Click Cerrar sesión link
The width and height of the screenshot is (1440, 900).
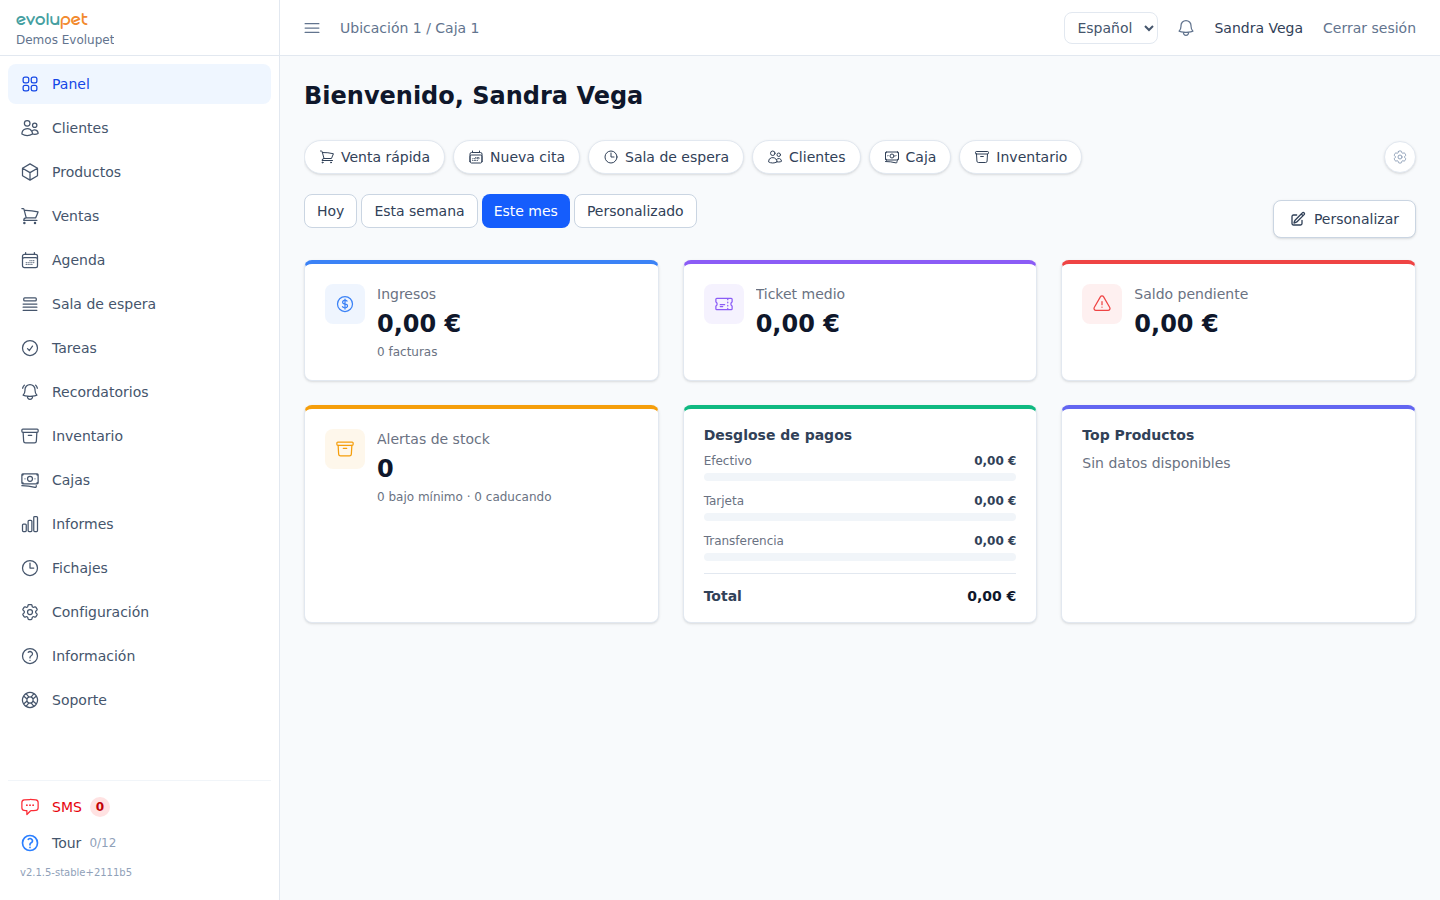click(1368, 28)
